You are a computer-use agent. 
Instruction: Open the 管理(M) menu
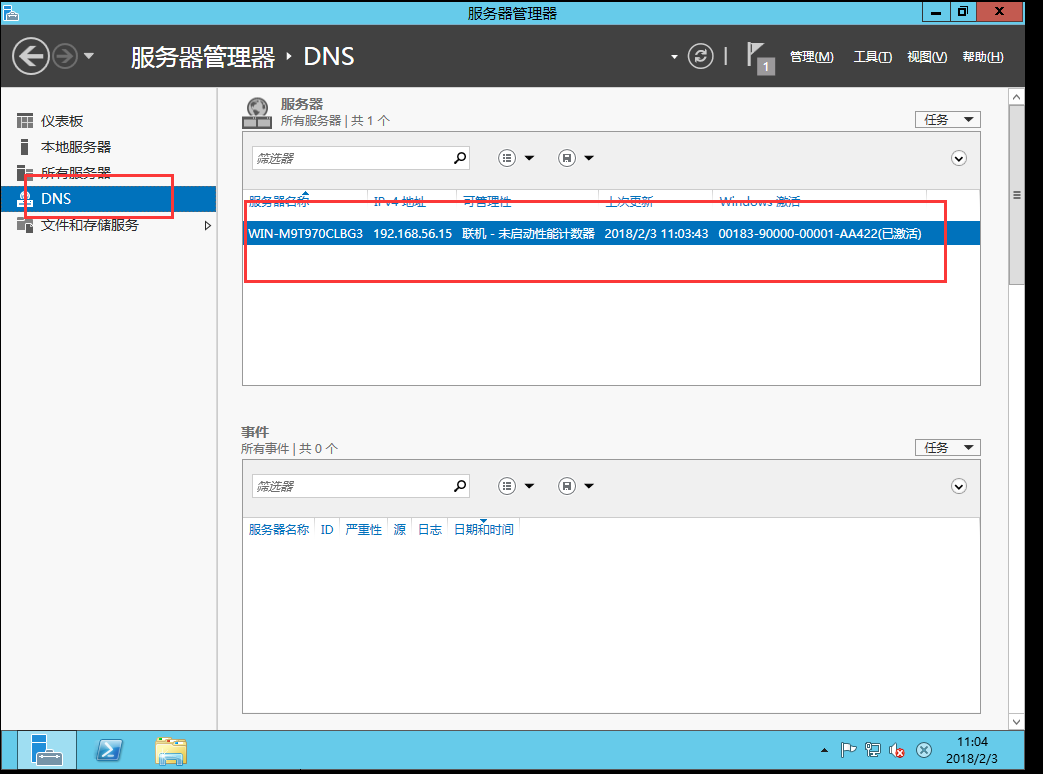point(812,57)
